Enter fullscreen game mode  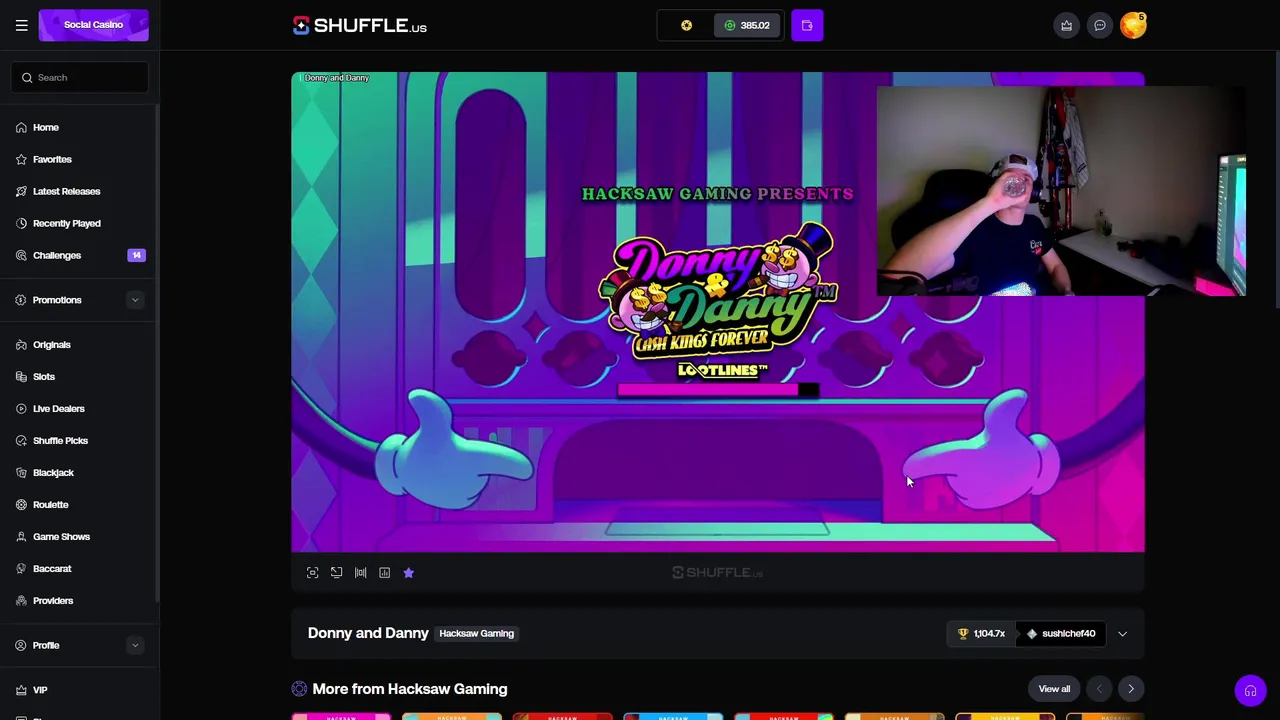(x=312, y=573)
